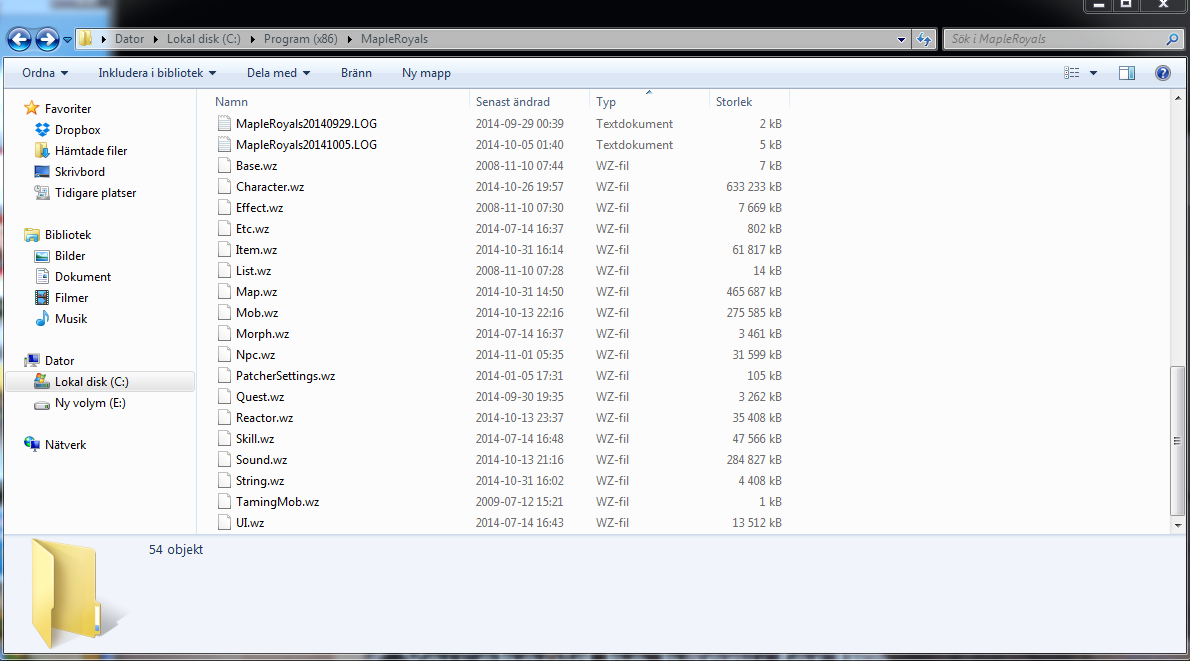The width and height of the screenshot is (1190, 661).
Task: Change the view with the view icon
Action: click(1072, 73)
